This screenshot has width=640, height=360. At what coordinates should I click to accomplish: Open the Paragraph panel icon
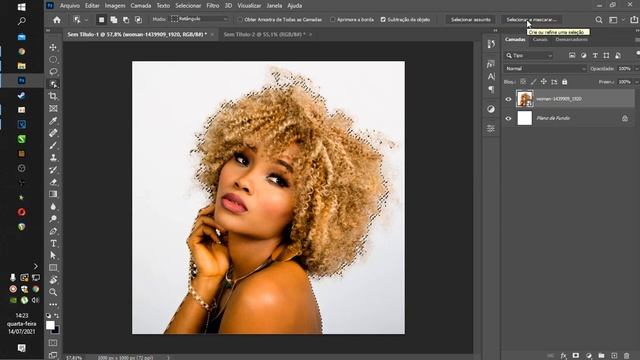(x=491, y=89)
